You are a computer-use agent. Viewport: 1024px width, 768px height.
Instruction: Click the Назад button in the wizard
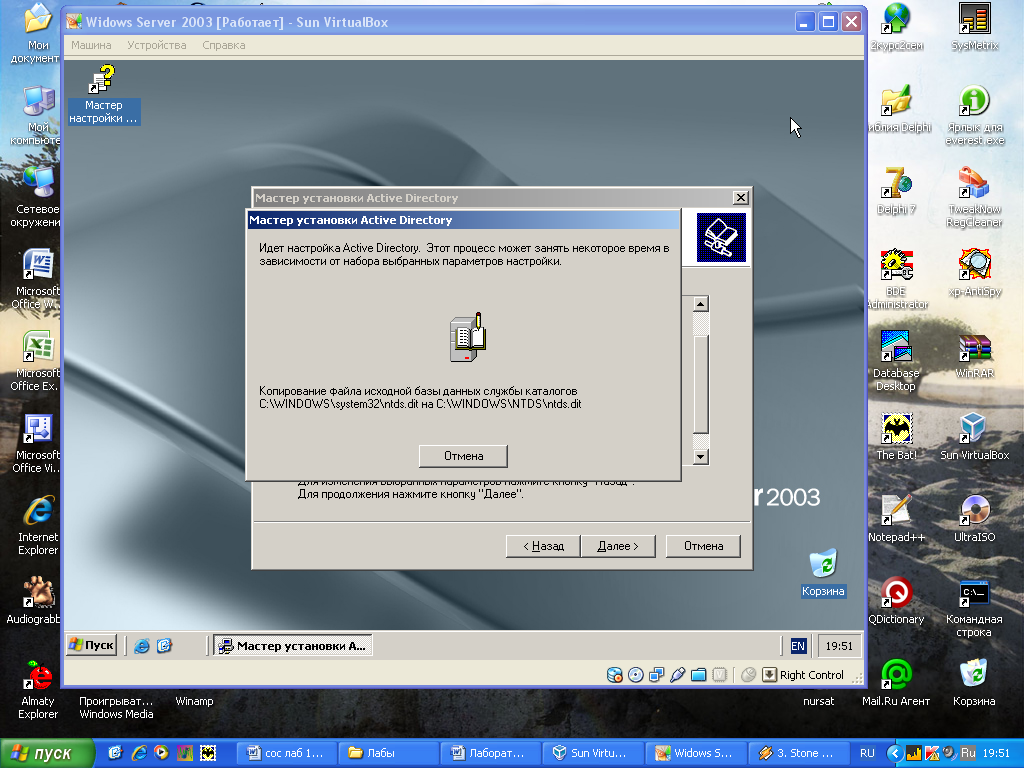pyautogui.click(x=543, y=546)
